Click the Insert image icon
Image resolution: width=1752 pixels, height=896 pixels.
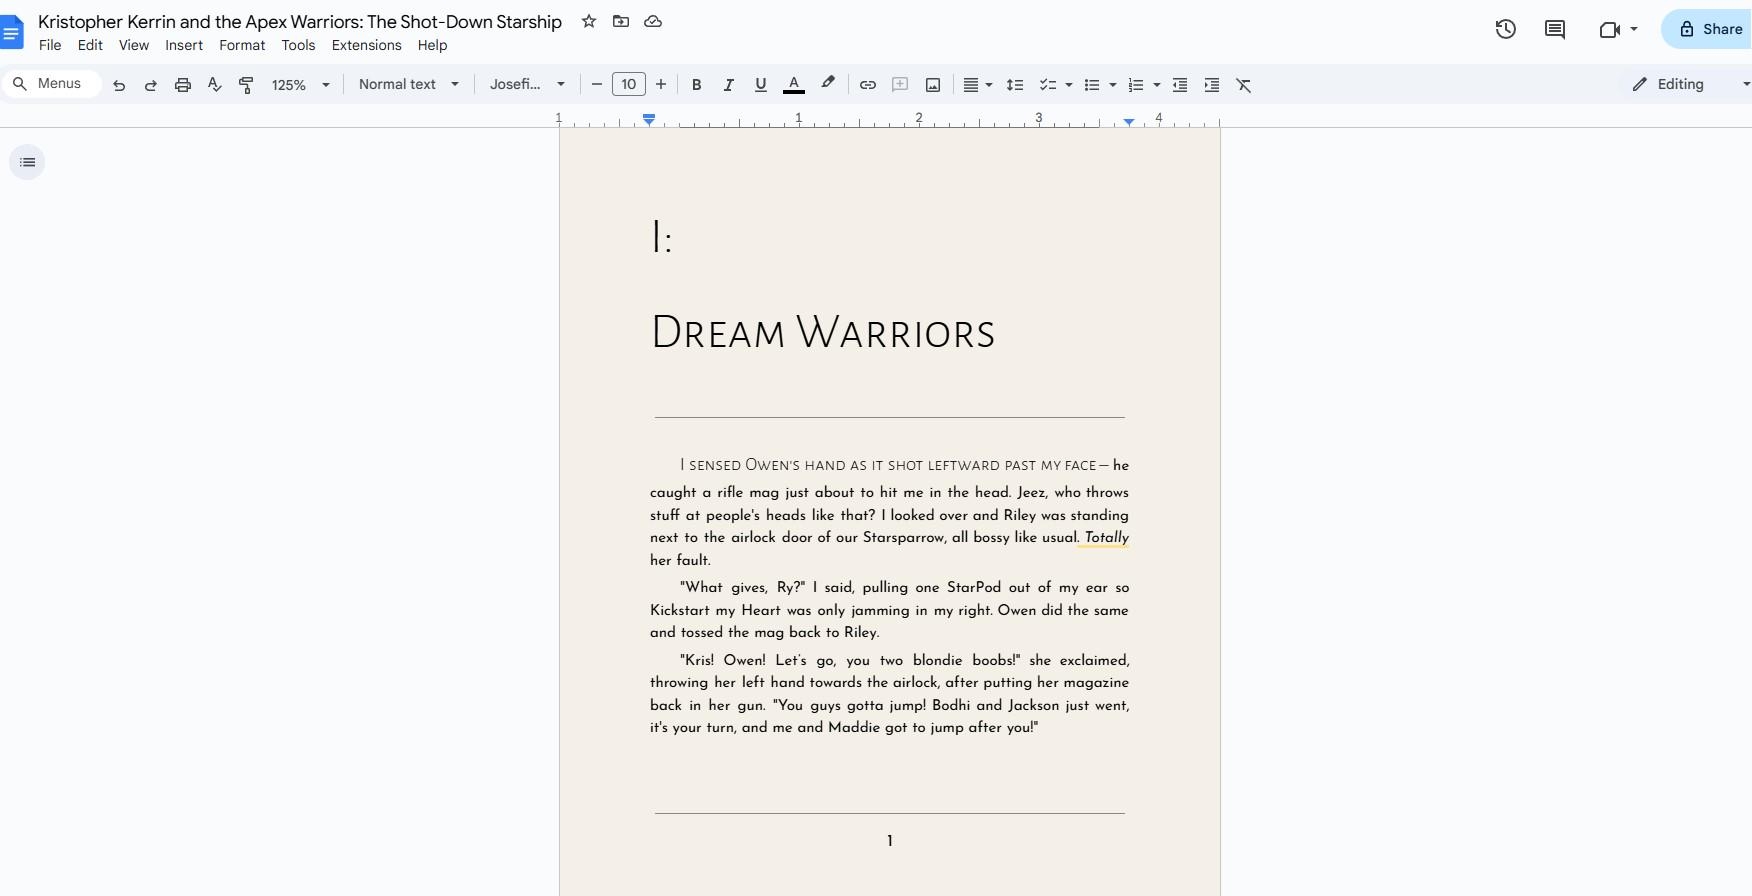click(932, 85)
